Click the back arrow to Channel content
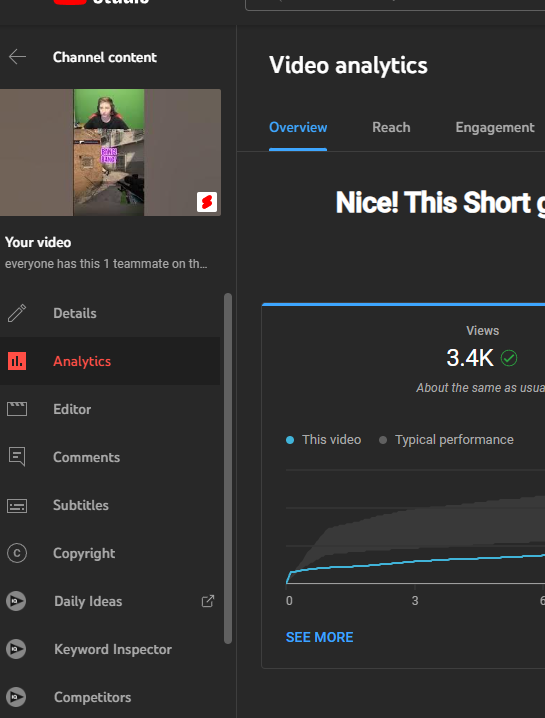The height and width of the screenshot is (718, 545). click(x=17, y=57)
